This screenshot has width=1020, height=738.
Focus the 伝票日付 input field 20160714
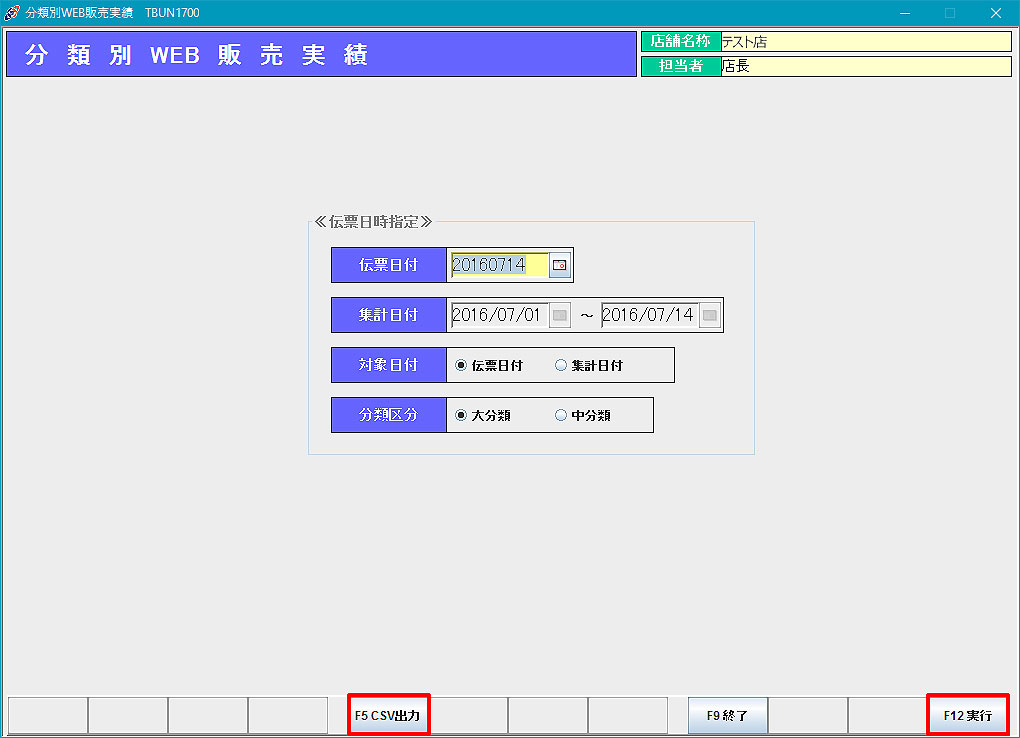point(500,265)
